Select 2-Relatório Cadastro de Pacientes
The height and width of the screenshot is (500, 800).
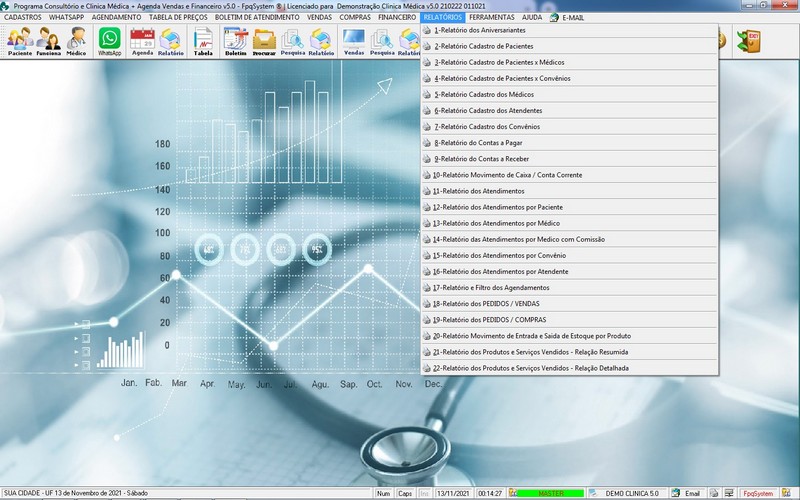click(x=569, y=46)
